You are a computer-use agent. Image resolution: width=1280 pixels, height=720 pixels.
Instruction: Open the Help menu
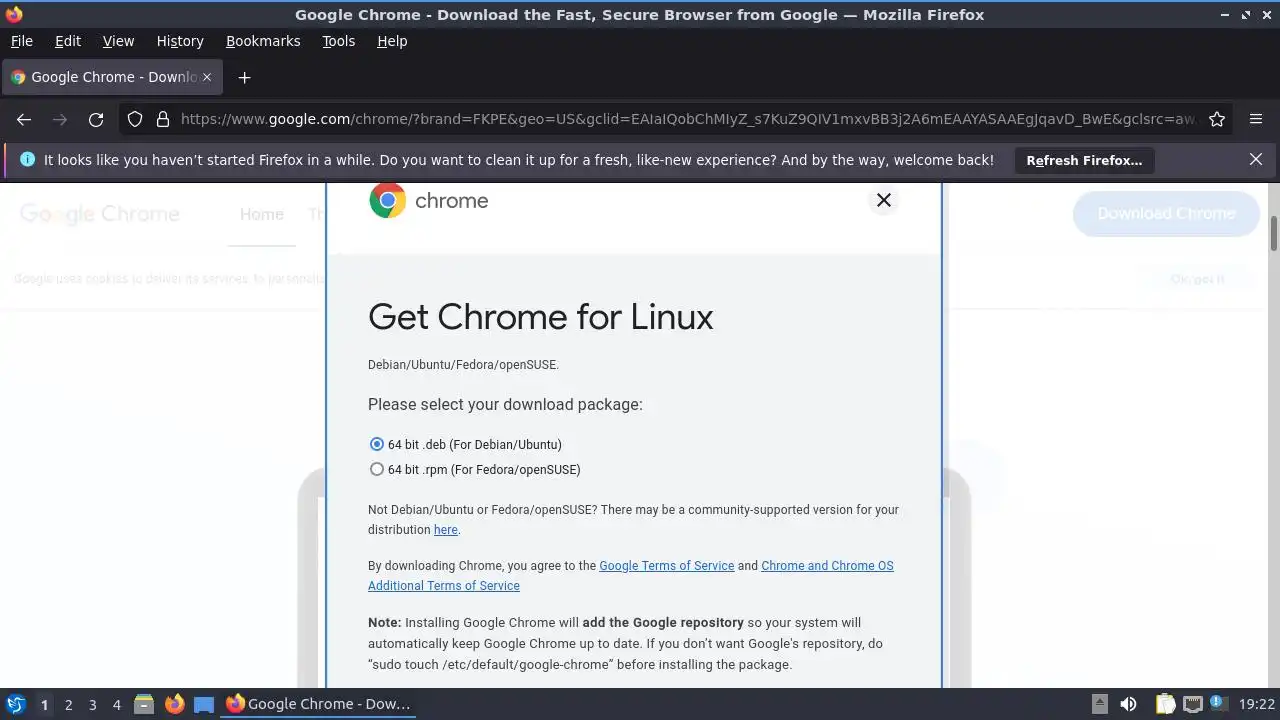(x=392, y=41)
